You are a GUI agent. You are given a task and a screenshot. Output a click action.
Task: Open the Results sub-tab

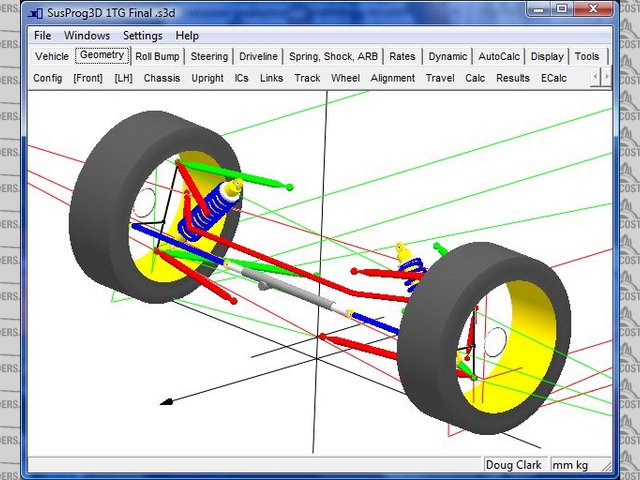coord(513,78)
